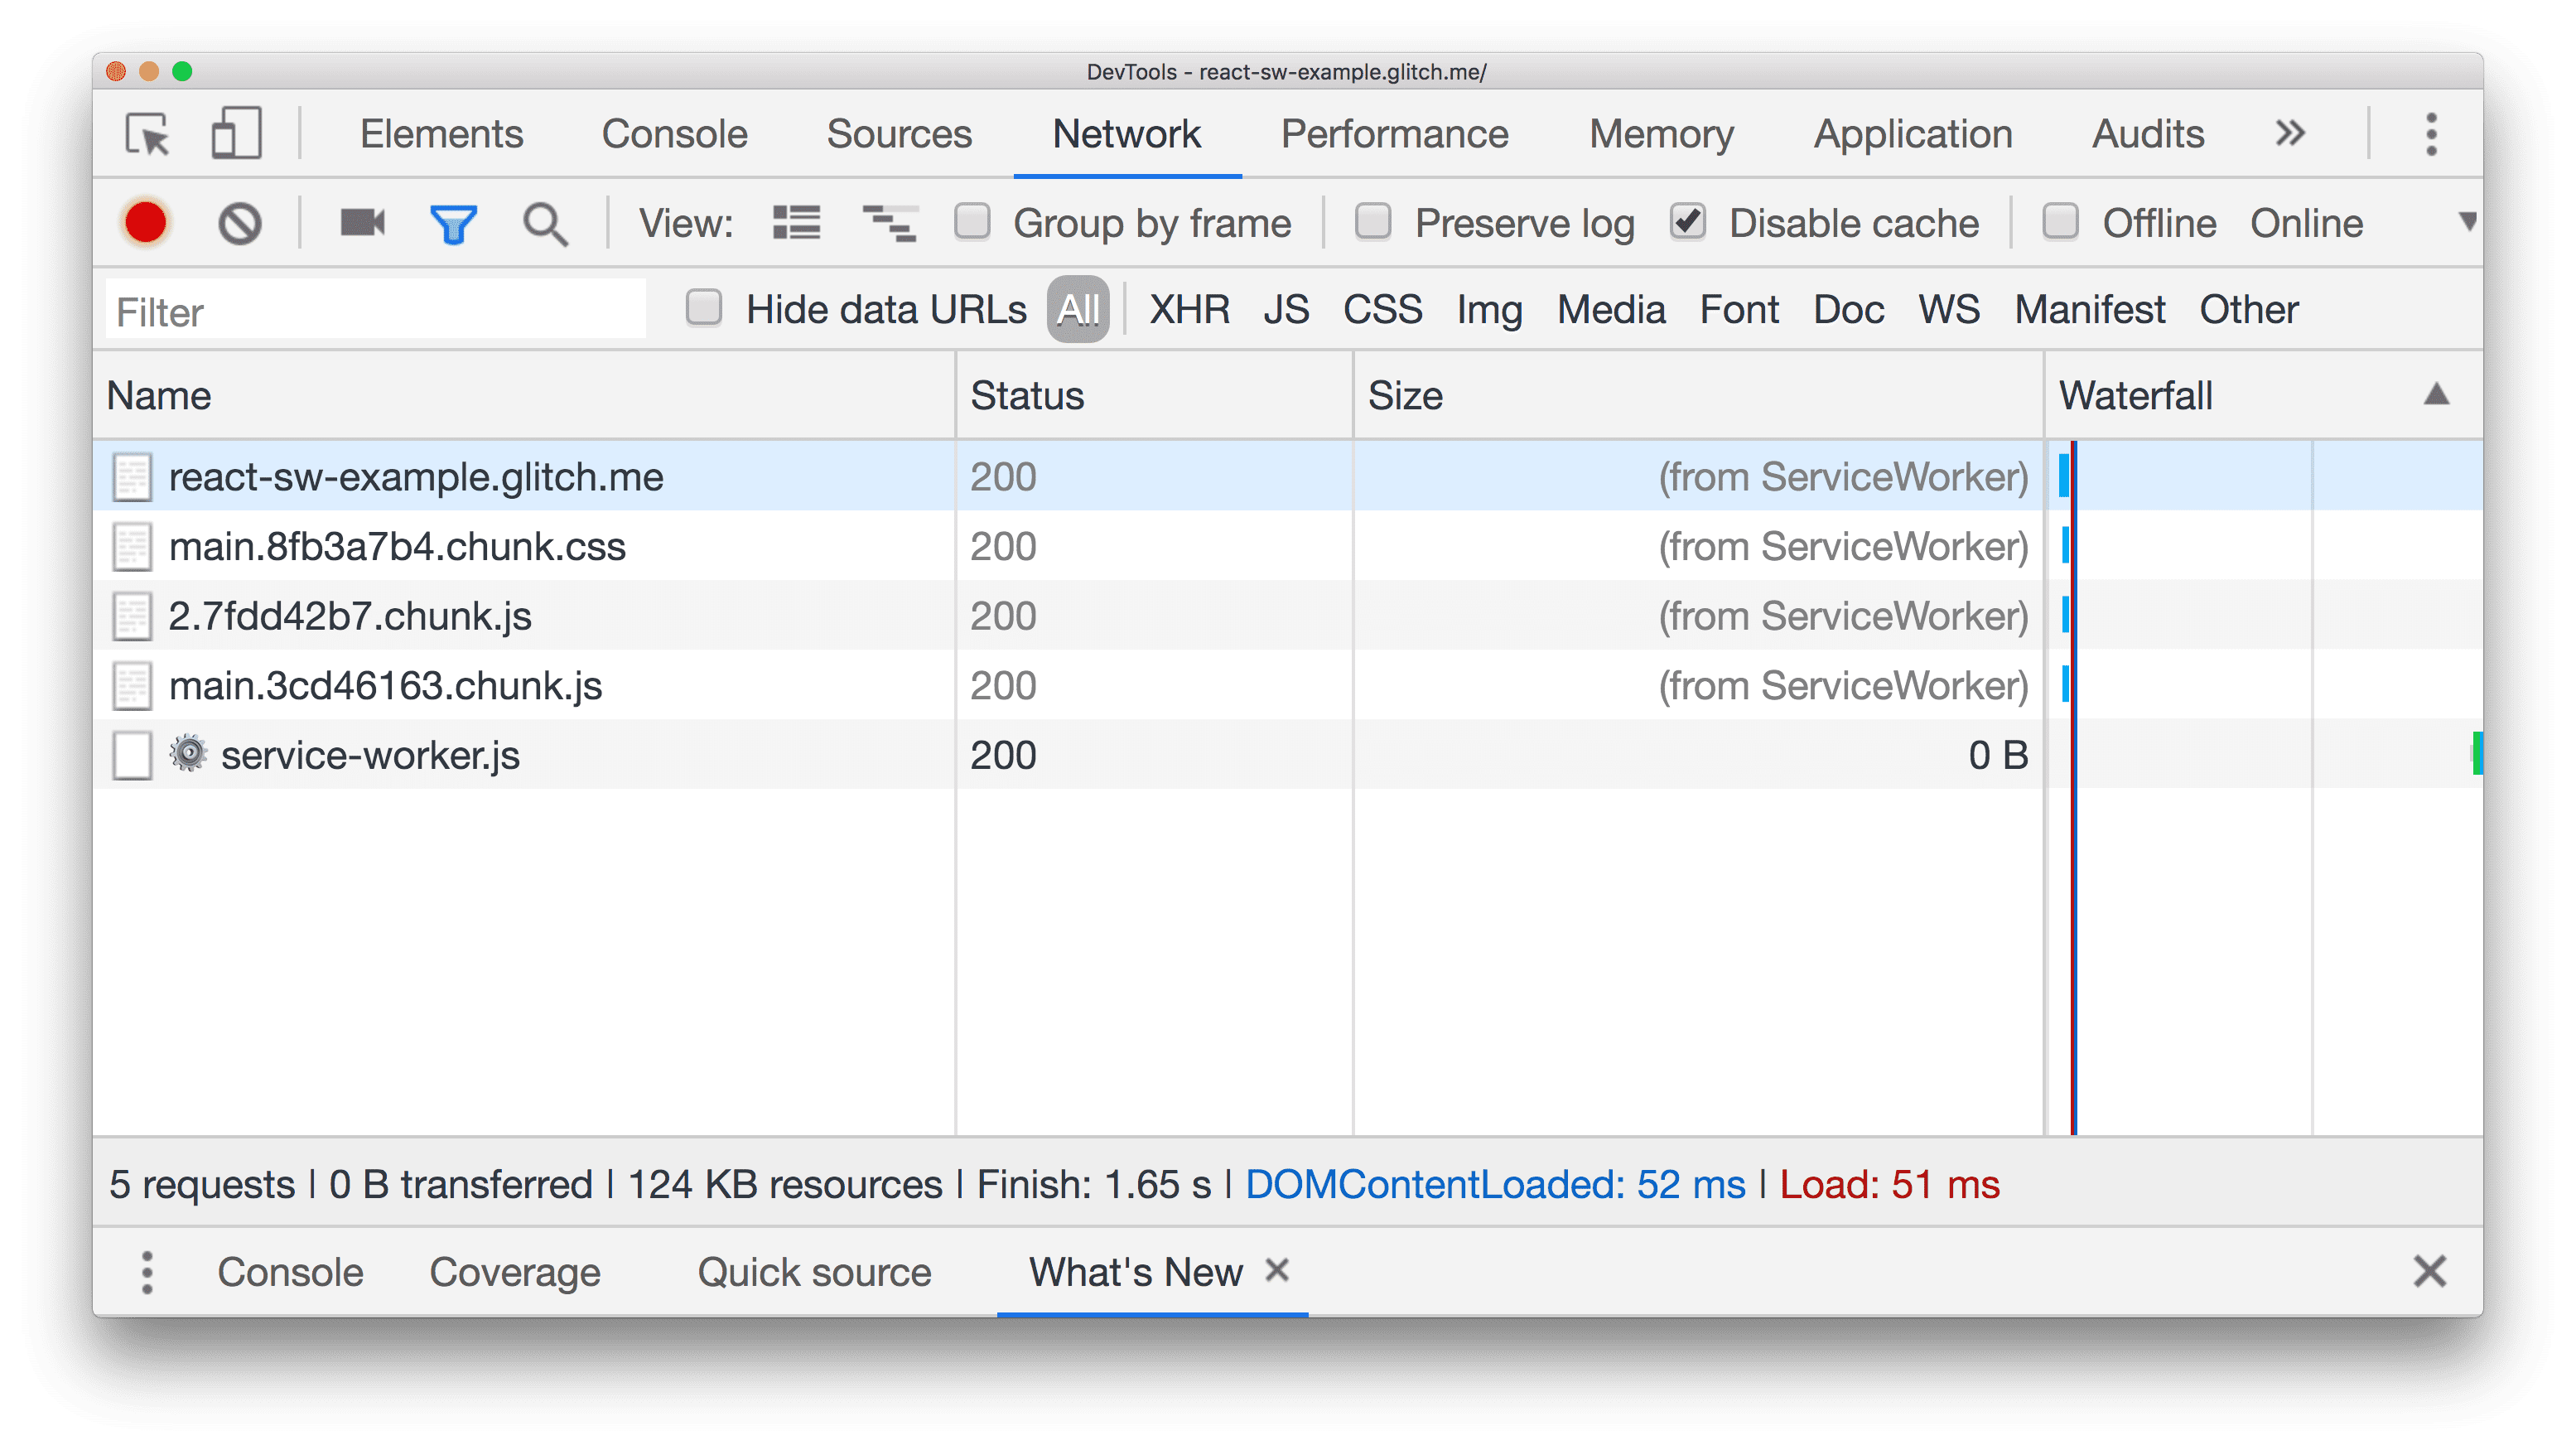The image size is (2576, 1450).
Task: Click the video camera capture icon
Action: pos(363,223)
